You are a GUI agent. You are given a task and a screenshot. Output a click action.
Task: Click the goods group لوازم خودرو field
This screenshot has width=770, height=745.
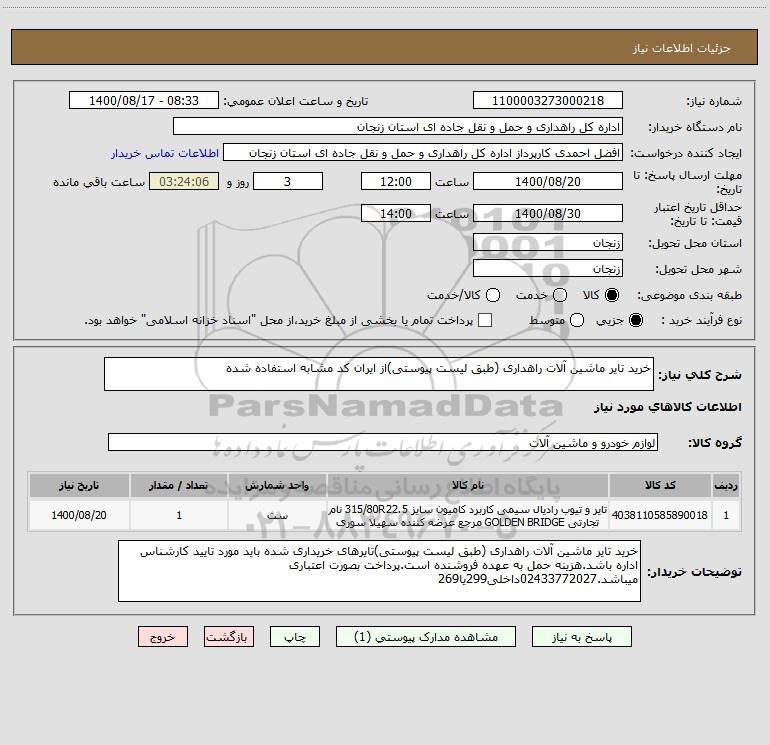click(x=383, y=442)
